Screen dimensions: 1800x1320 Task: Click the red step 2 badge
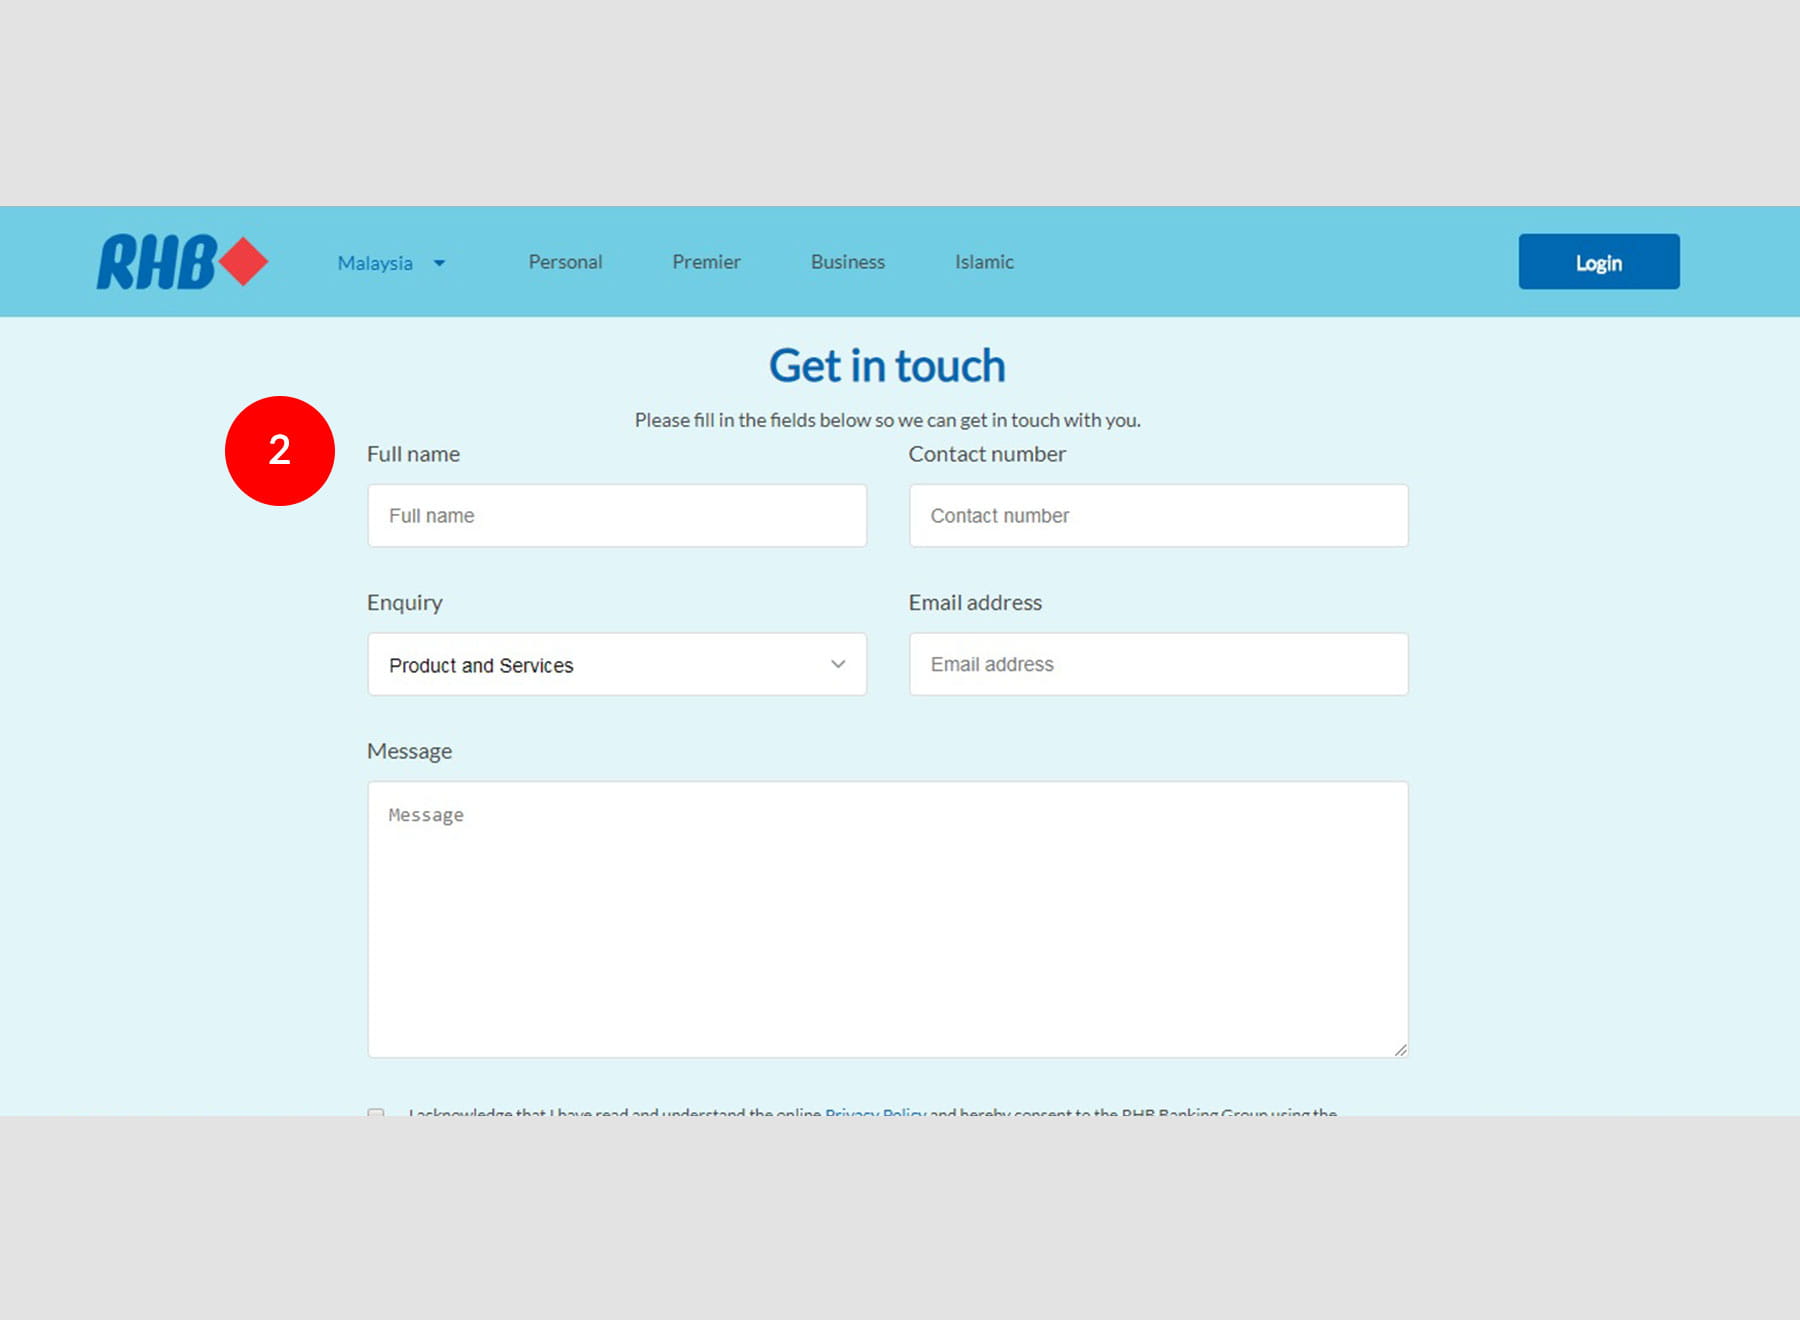280,451
